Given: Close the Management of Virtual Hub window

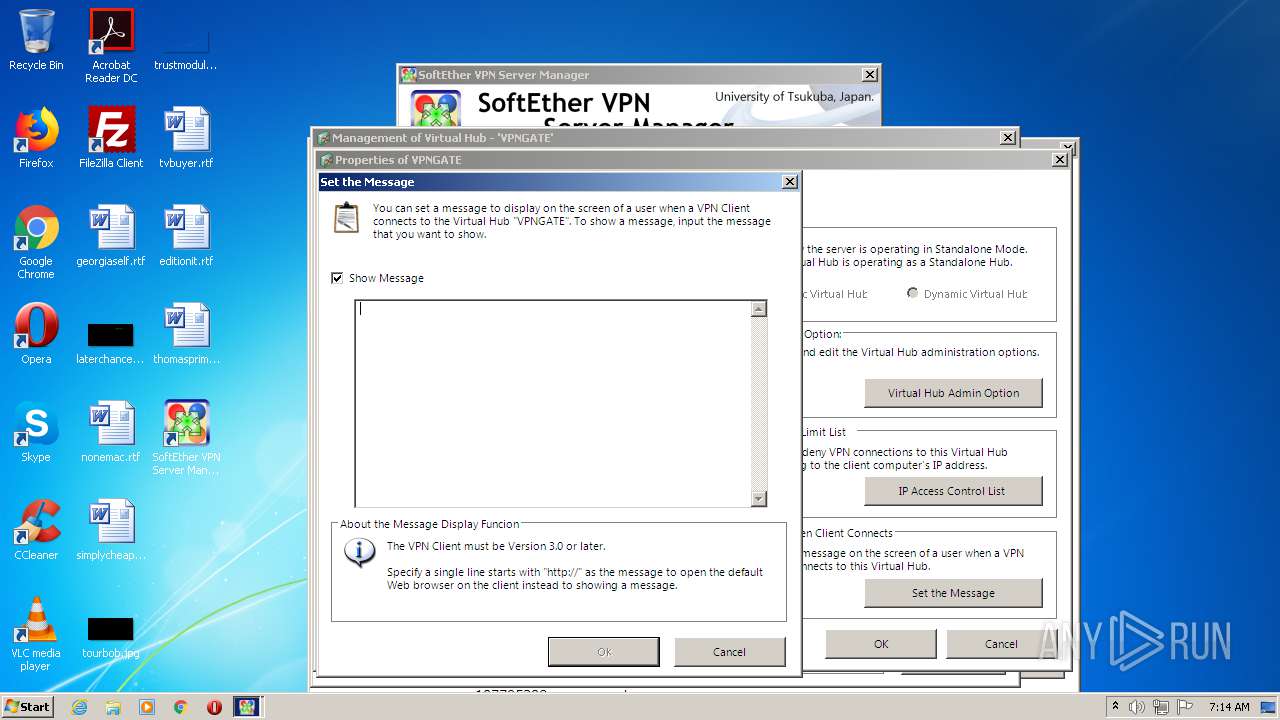Looking at the screenshot, I should (1008, 138).
